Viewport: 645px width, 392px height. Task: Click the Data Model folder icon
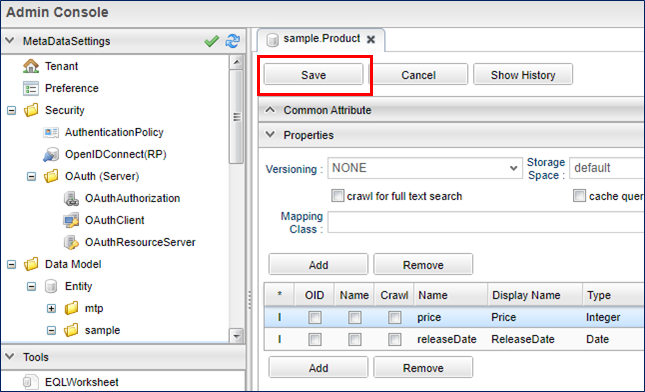pyautogui.click(x=31, y=264)
